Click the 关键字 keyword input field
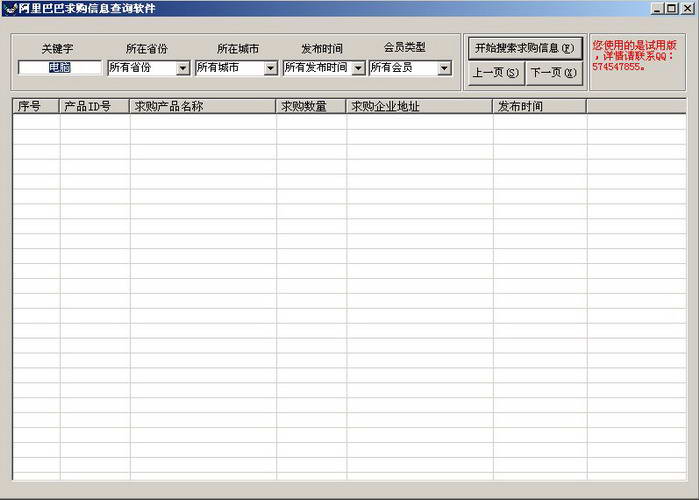The image size is (699, 500). click(x=60, y=67)
